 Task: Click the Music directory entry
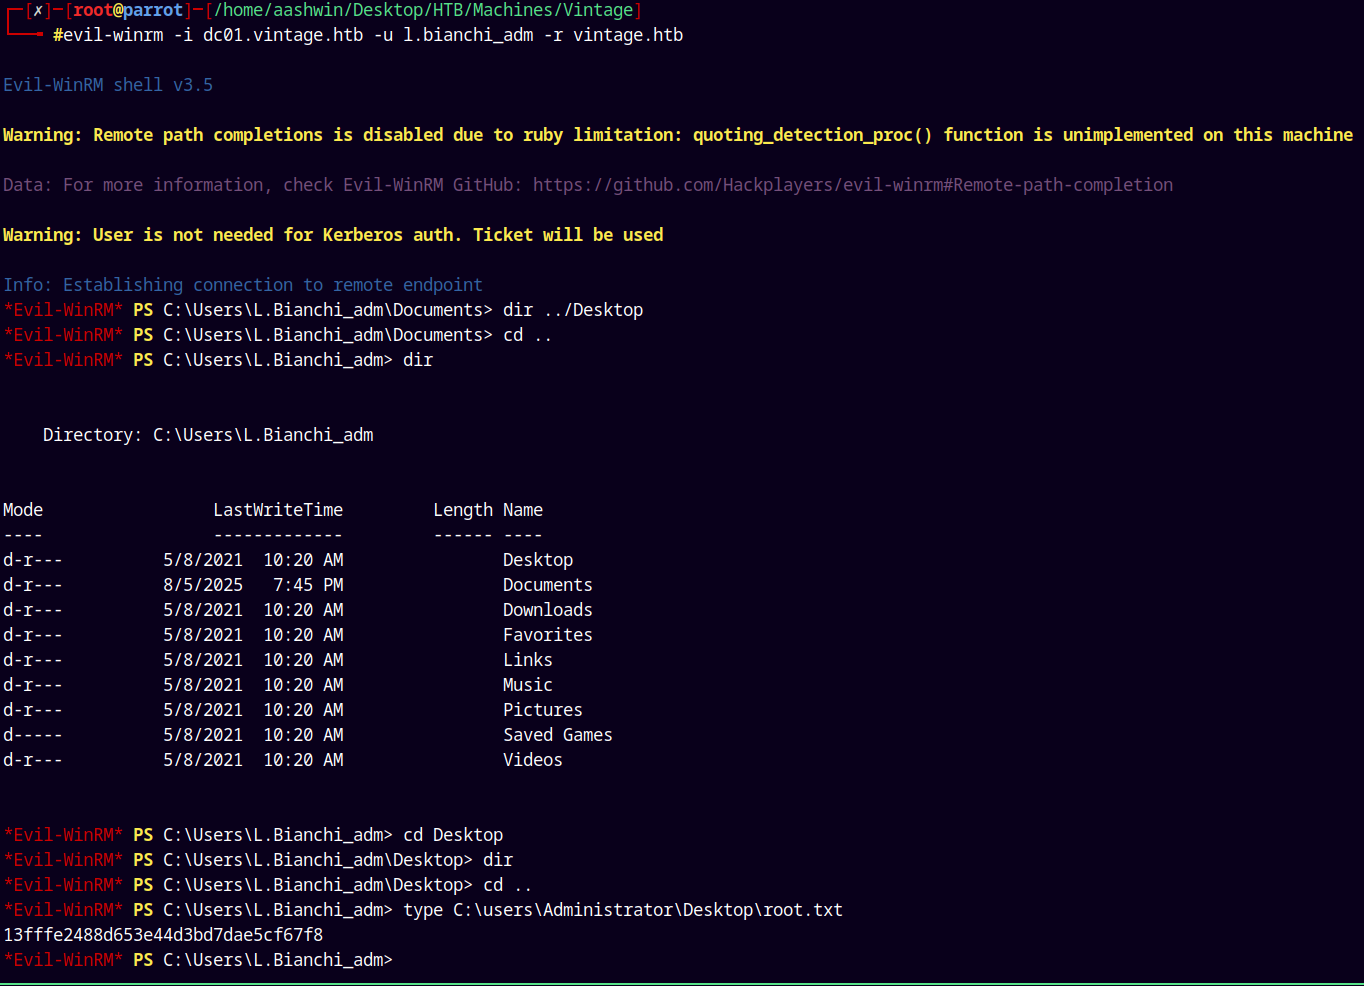528,685
